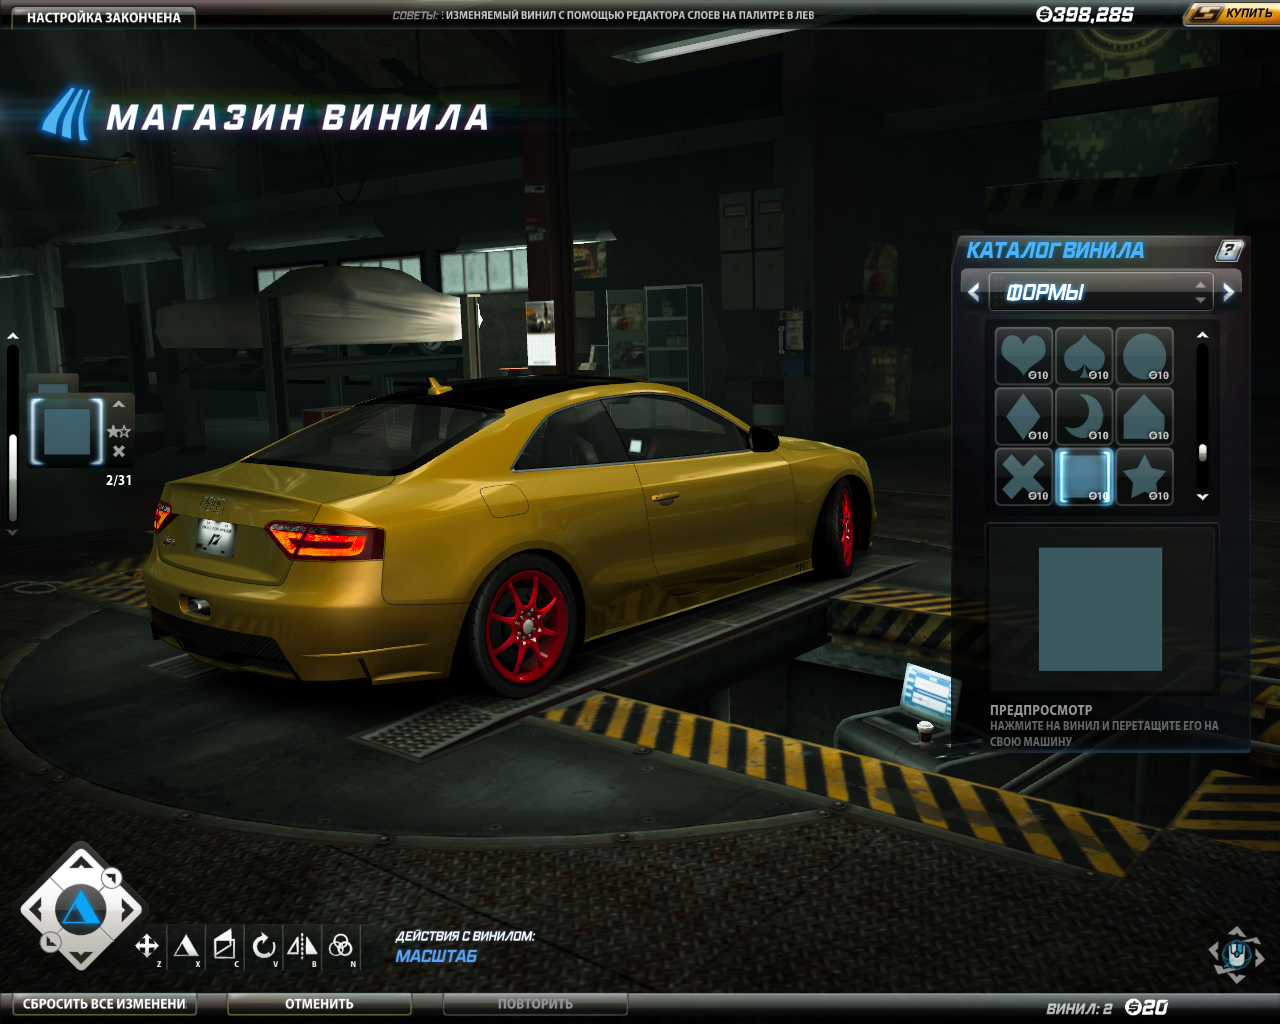The width and height of the screenshot is (1280, 1024).
Task: Delete the selected vinyl layer with X
Action: click(x=119, y=452)
